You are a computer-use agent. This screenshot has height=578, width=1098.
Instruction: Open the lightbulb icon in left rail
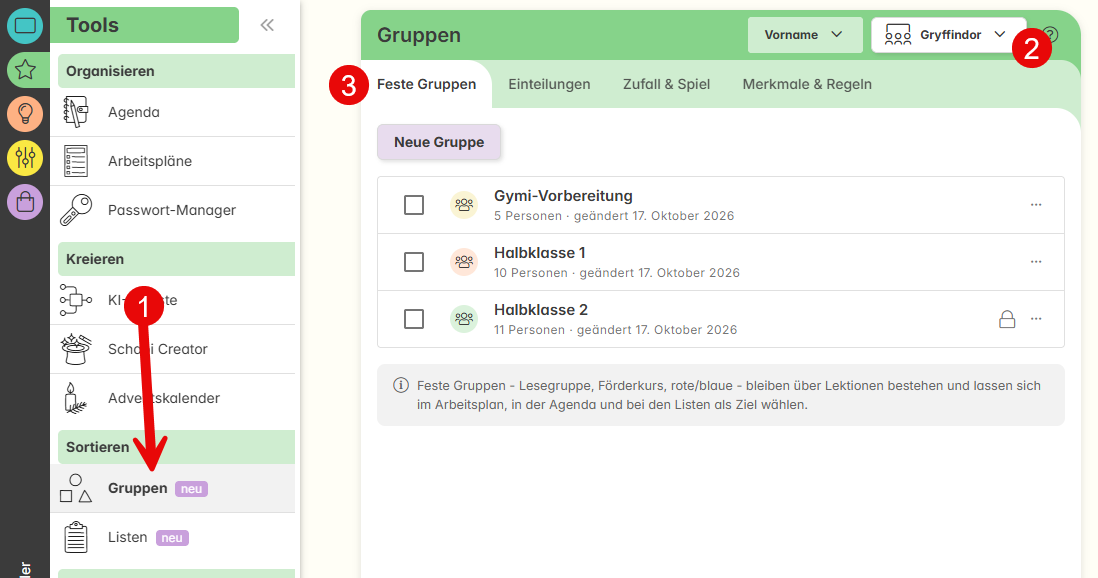click(25, 114)
